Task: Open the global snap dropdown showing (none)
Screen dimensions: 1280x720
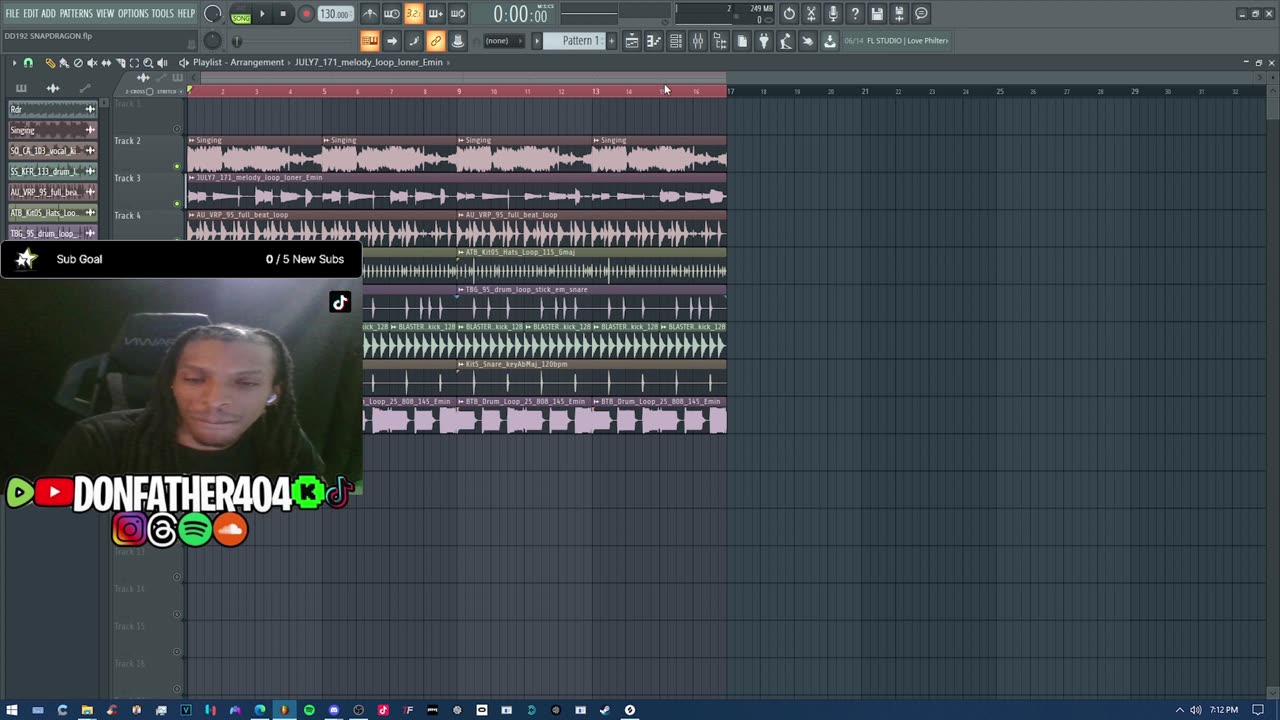Action: pyautogui.click(x=503, y=41)
